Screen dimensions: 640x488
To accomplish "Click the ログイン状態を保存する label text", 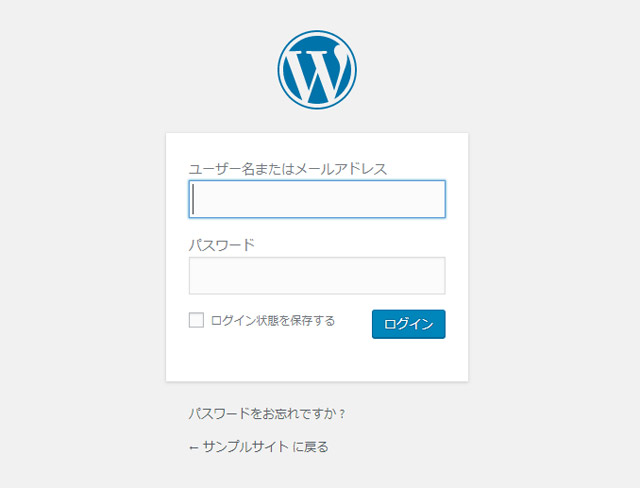I will pos(272,321).
